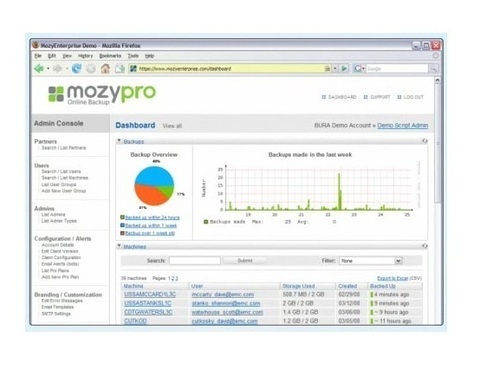The width and height of the screenshot is (480, 376).
Task: Open the History menu
Action: click(85, 56)
